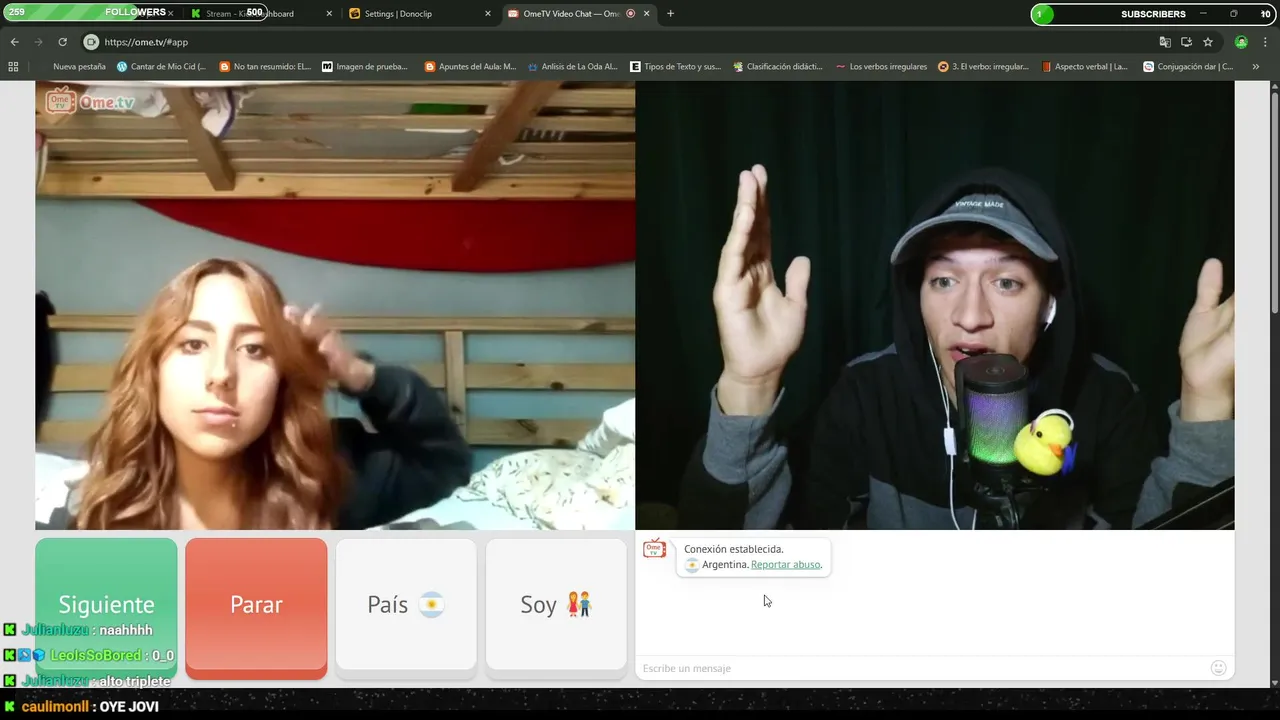The width and height of the screenshot is (1280, 720).
Task: Click the stranger's video feed
Action: pos(335,305)
